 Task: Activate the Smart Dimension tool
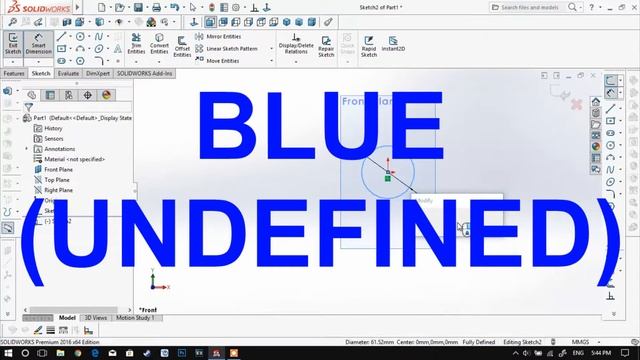(38, 44)
